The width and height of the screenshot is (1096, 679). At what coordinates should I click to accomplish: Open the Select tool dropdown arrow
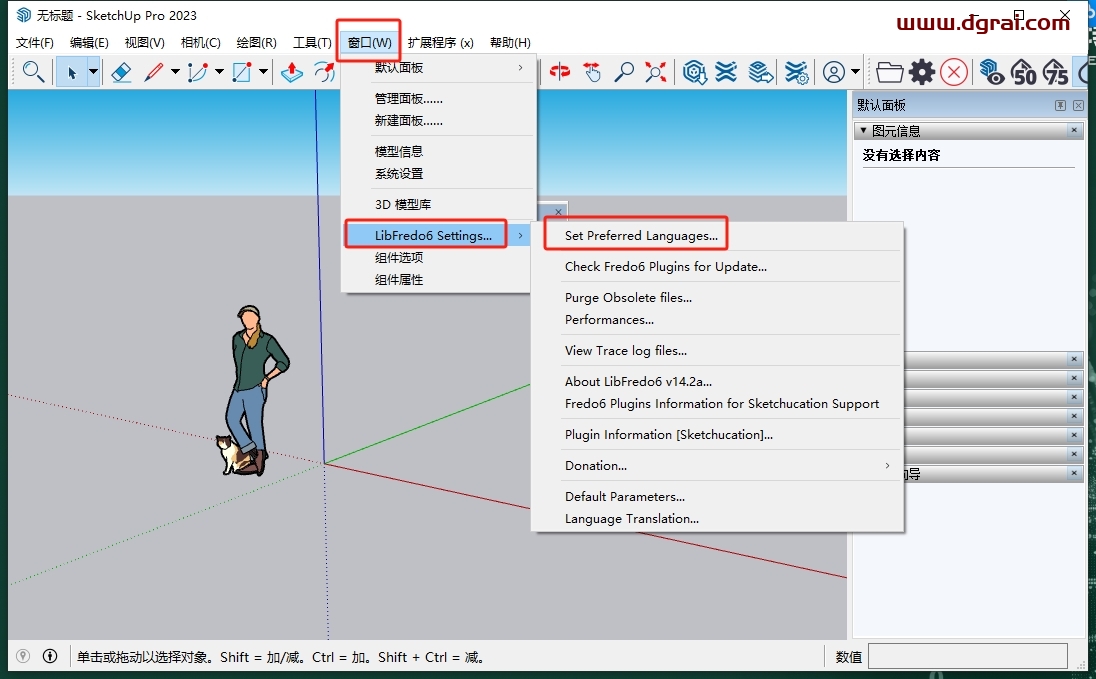click(x=93, y=72)
